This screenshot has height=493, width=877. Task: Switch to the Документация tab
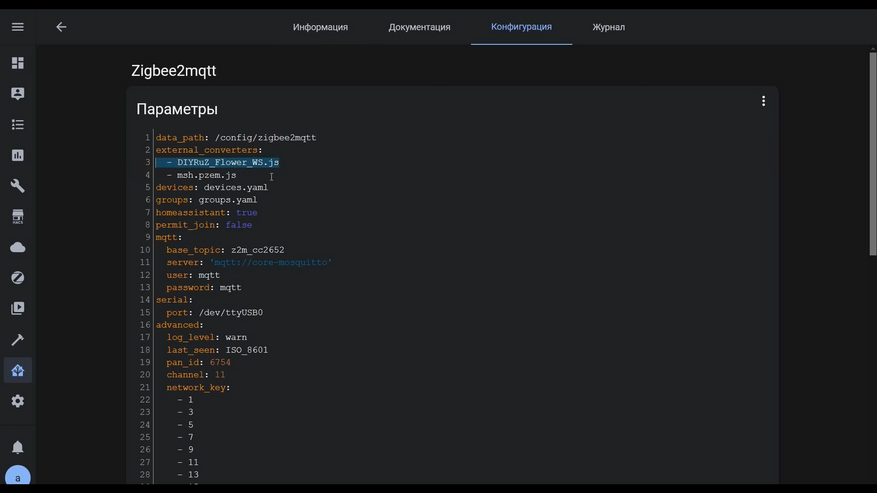click(419, 27)
